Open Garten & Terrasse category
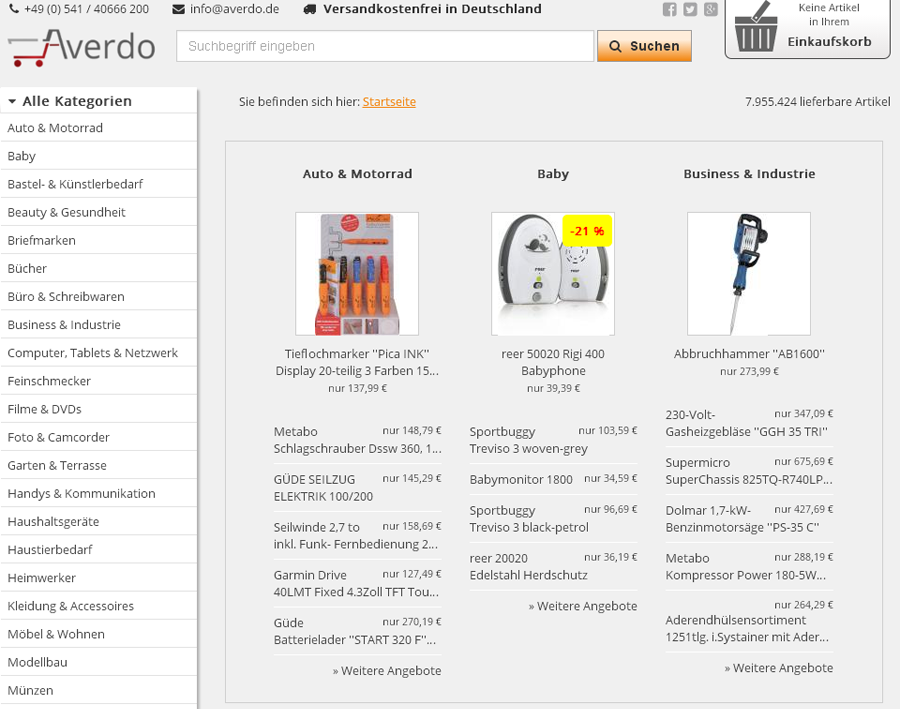Image resolution: width=900 pixels, height=709 pixels. [99, 466]
